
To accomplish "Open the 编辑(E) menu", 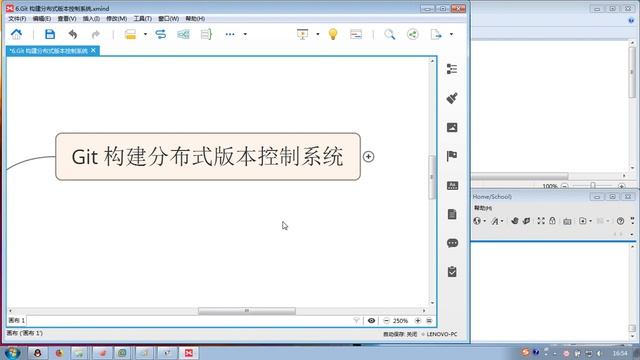I will [x=42, y=19].
